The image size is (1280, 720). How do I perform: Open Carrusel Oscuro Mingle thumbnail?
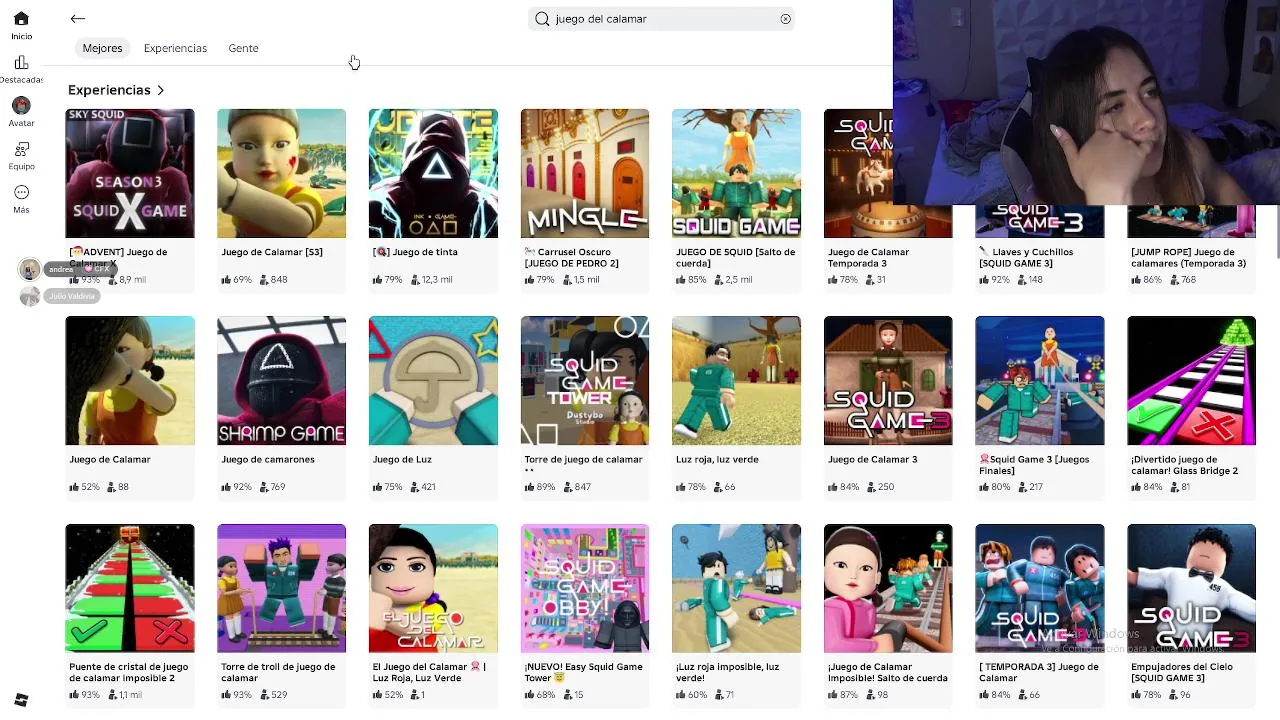(x=585, y=173)
